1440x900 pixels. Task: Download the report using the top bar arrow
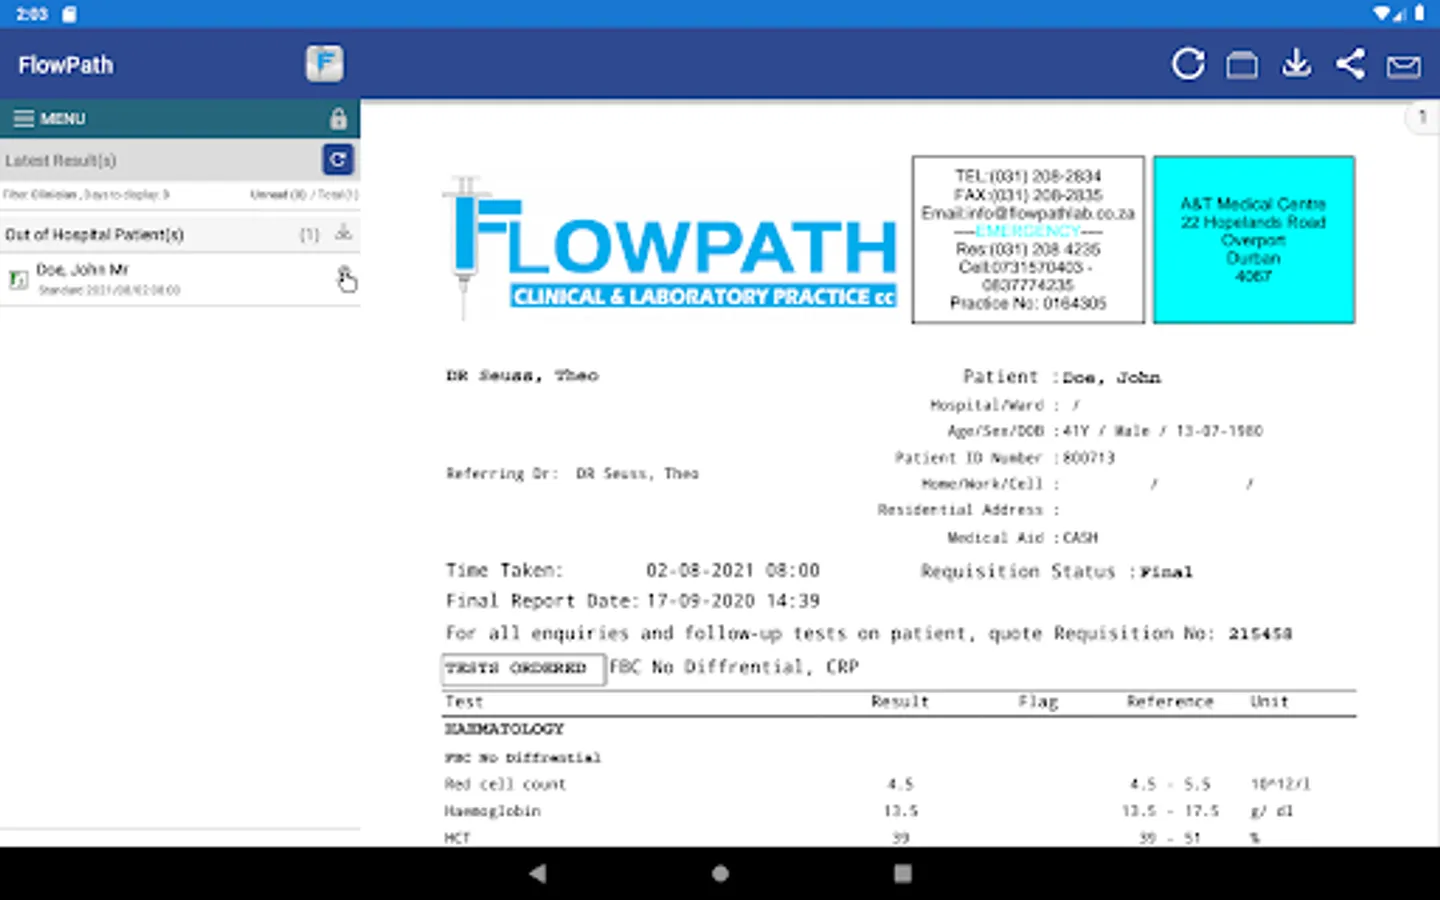pyautogui.click(x=1296, y=64)
